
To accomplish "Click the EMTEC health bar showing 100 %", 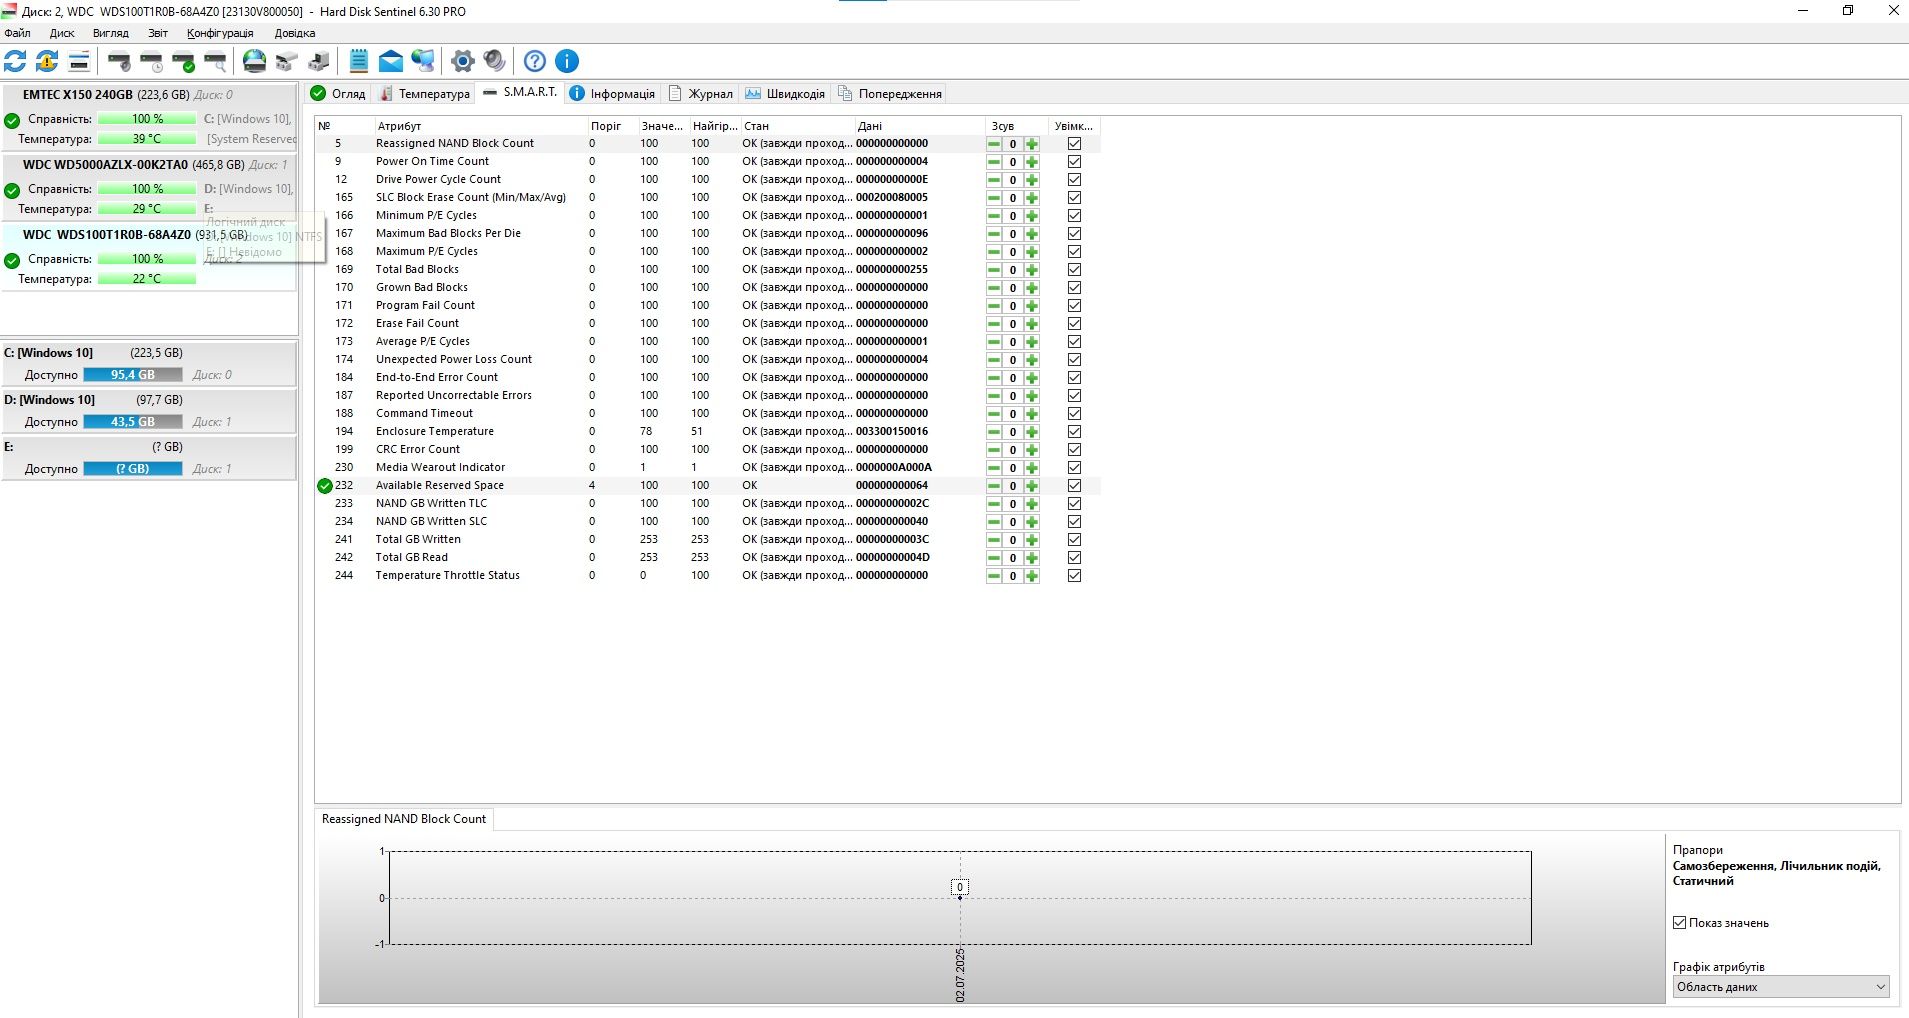I will coord(147,119).
